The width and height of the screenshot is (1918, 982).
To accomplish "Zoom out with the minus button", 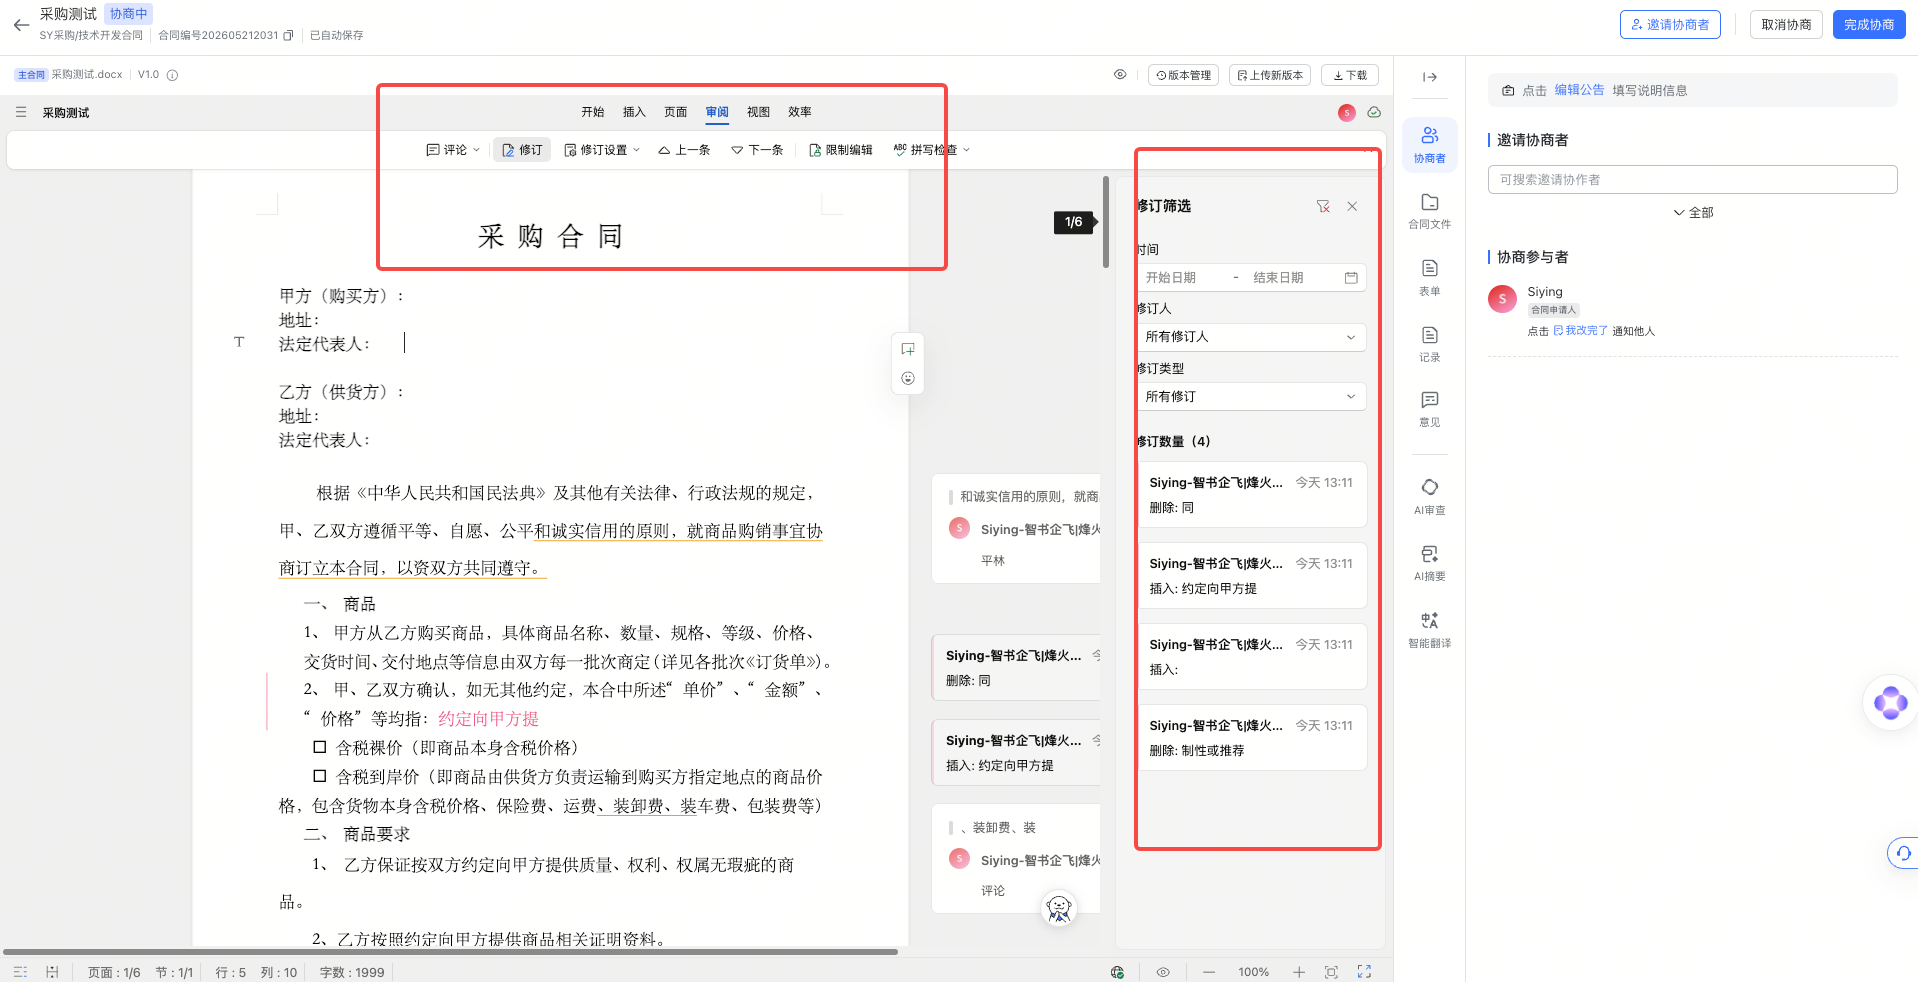I will pyautogui.click(x=1209, y=972).
